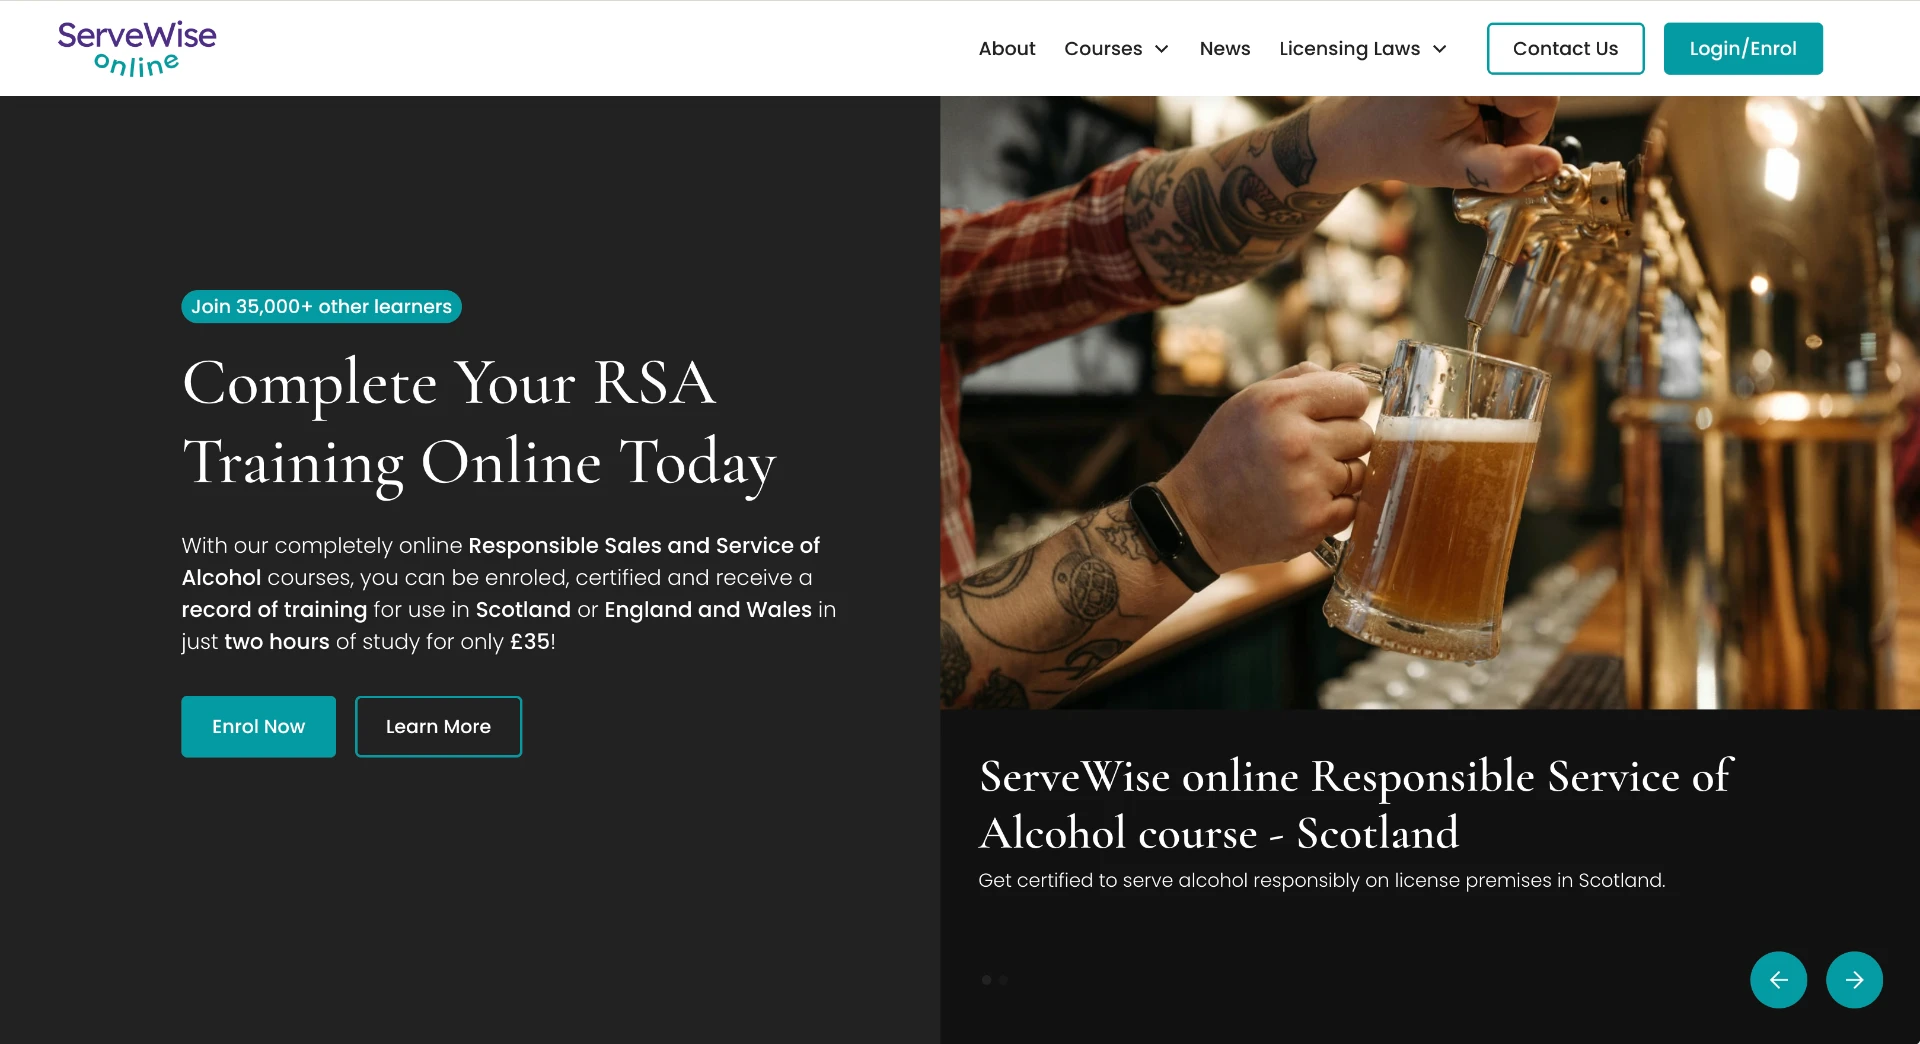Expand the Licensing Laws dropdown chevron

[1440, 49]
